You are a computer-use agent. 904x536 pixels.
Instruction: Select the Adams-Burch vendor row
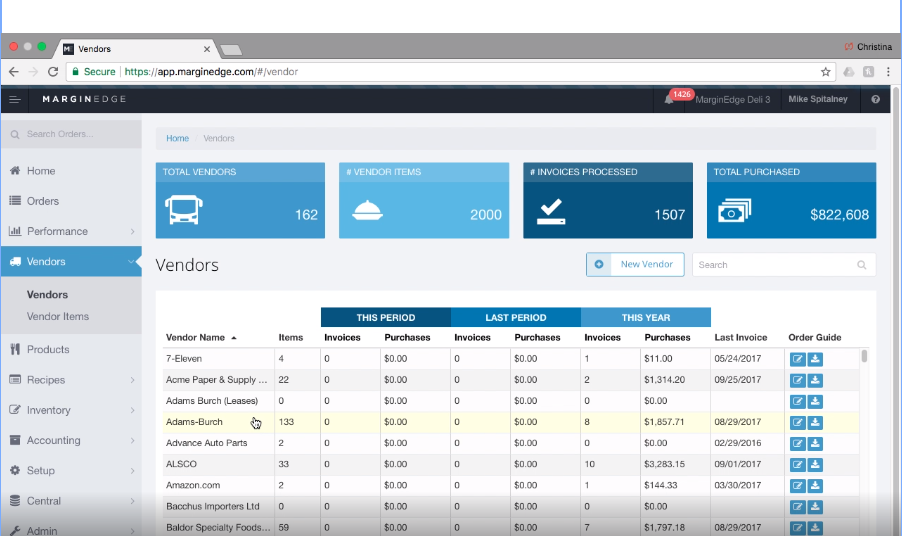pos(510,422)
